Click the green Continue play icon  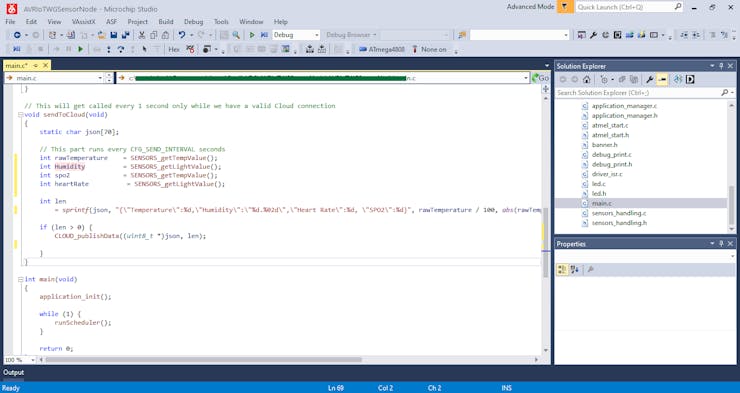[81, 49]
